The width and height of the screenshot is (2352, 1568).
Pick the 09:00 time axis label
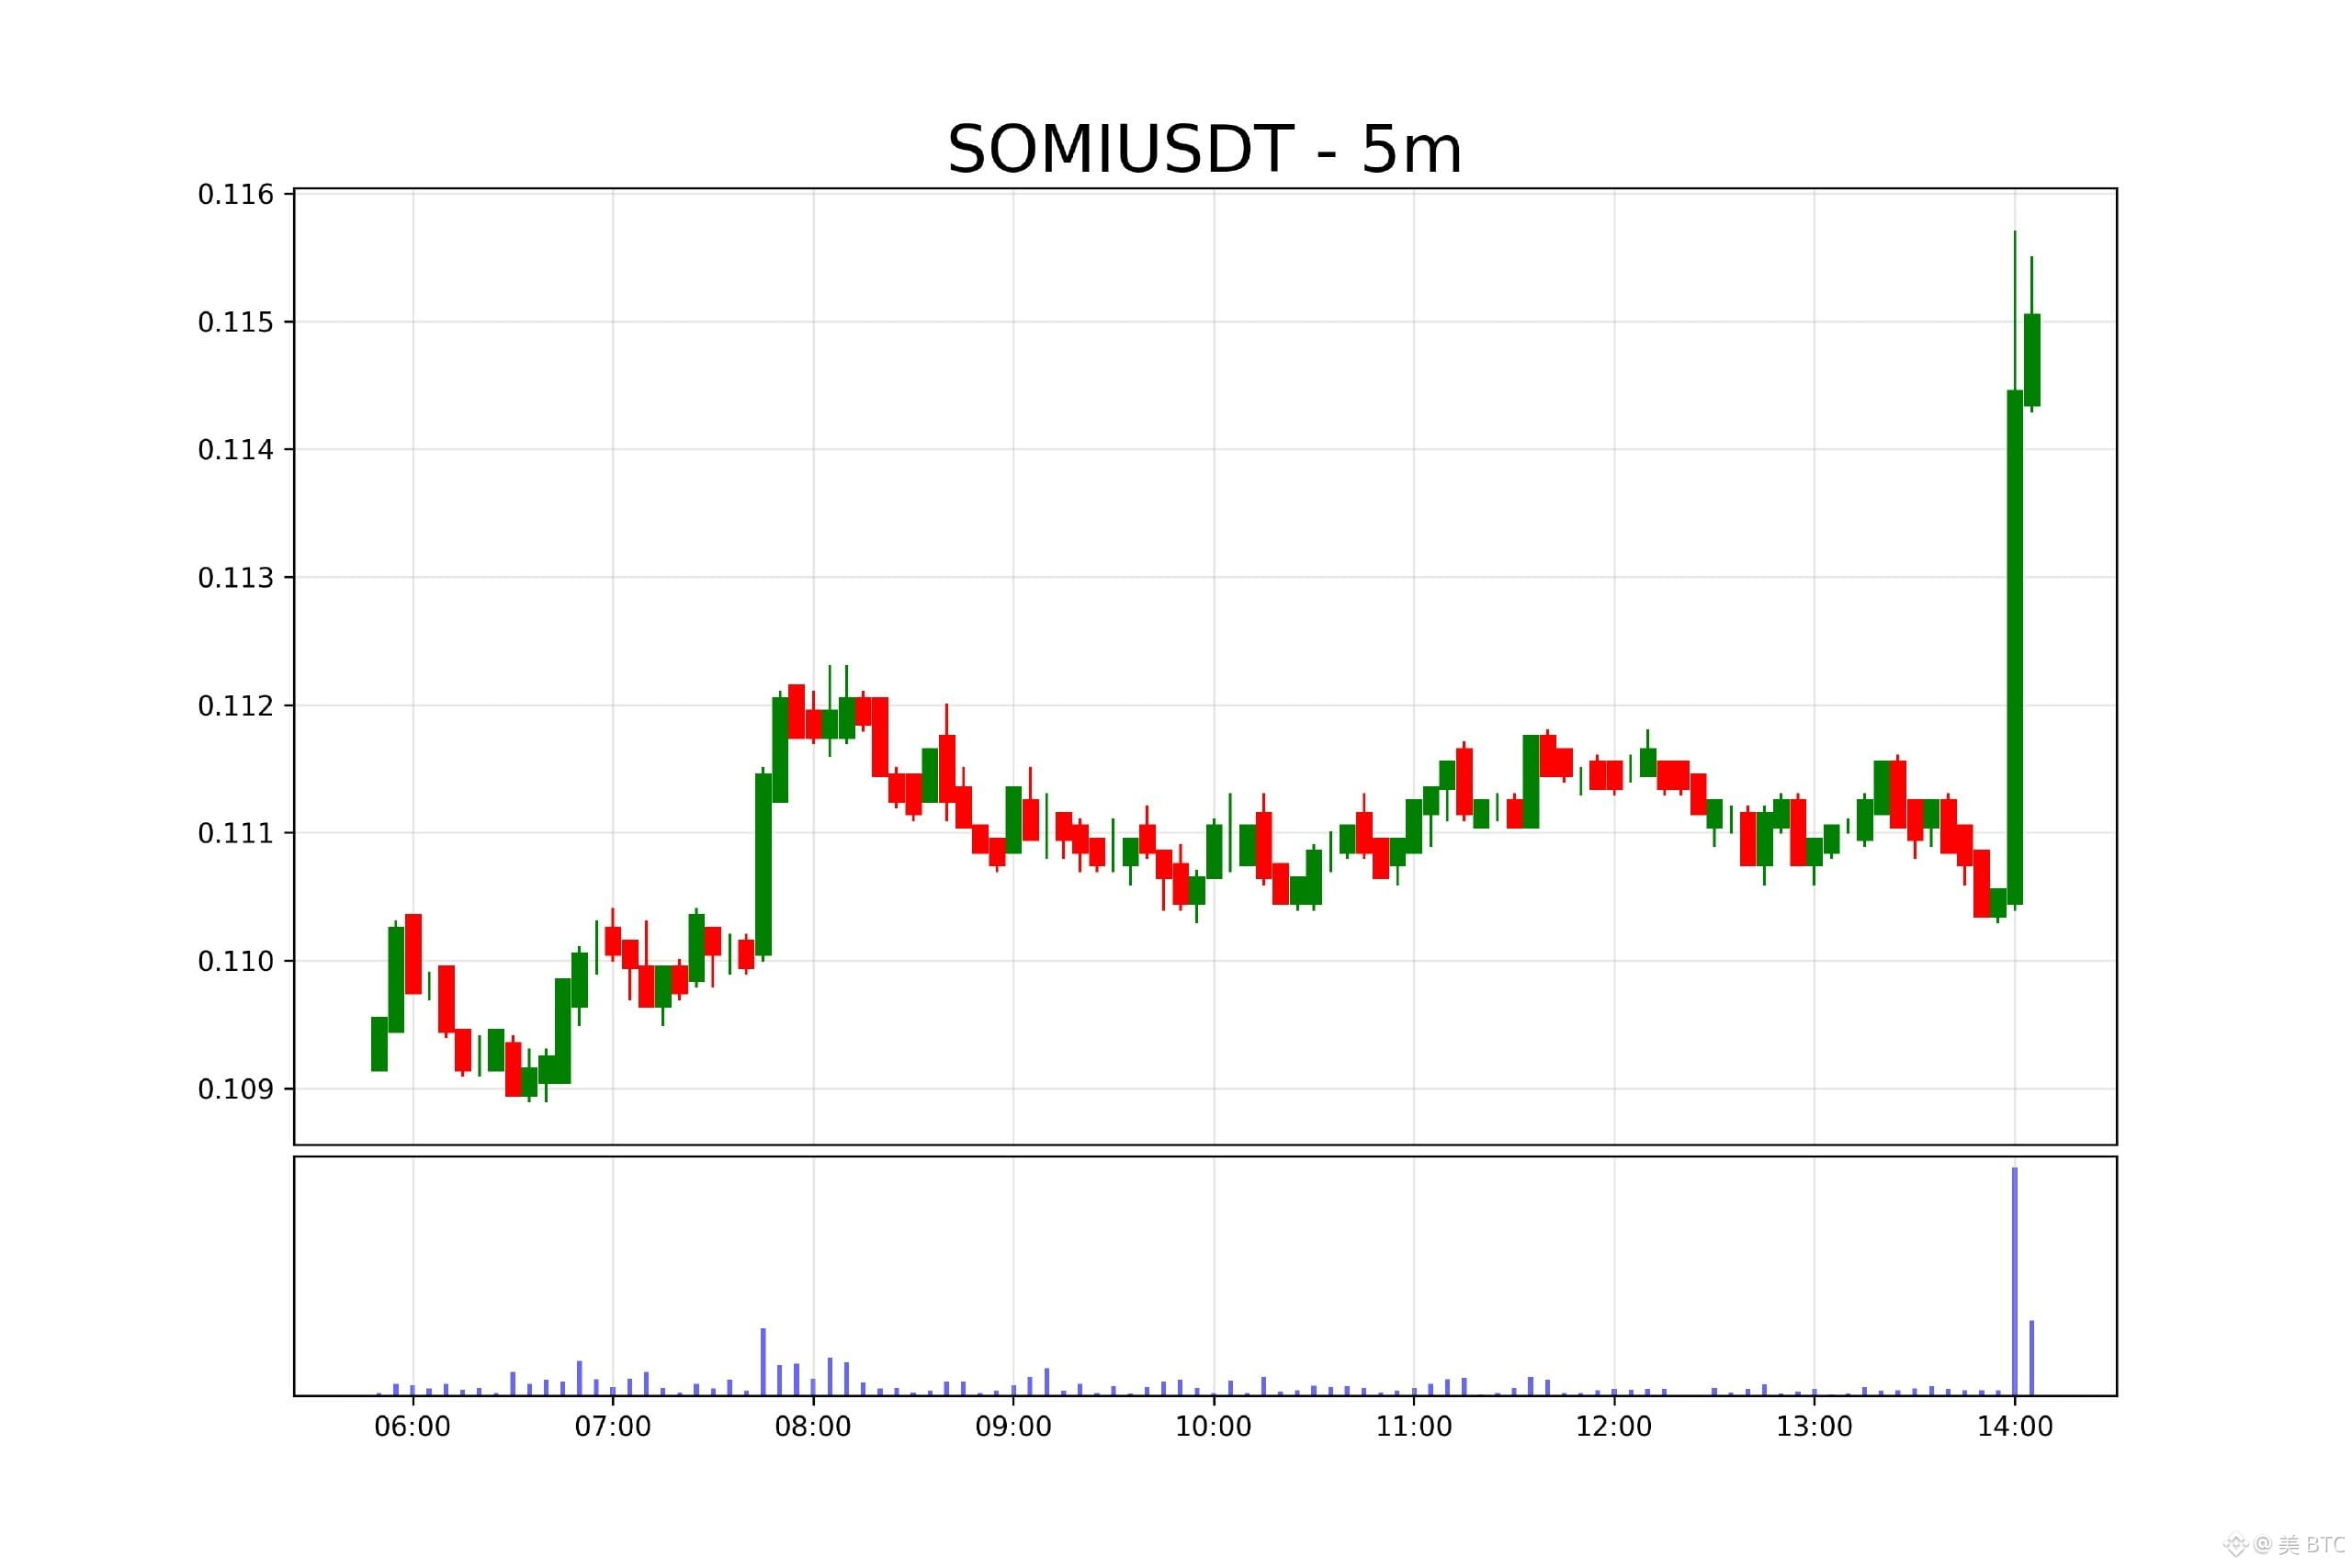[x=1013, y=1426]
